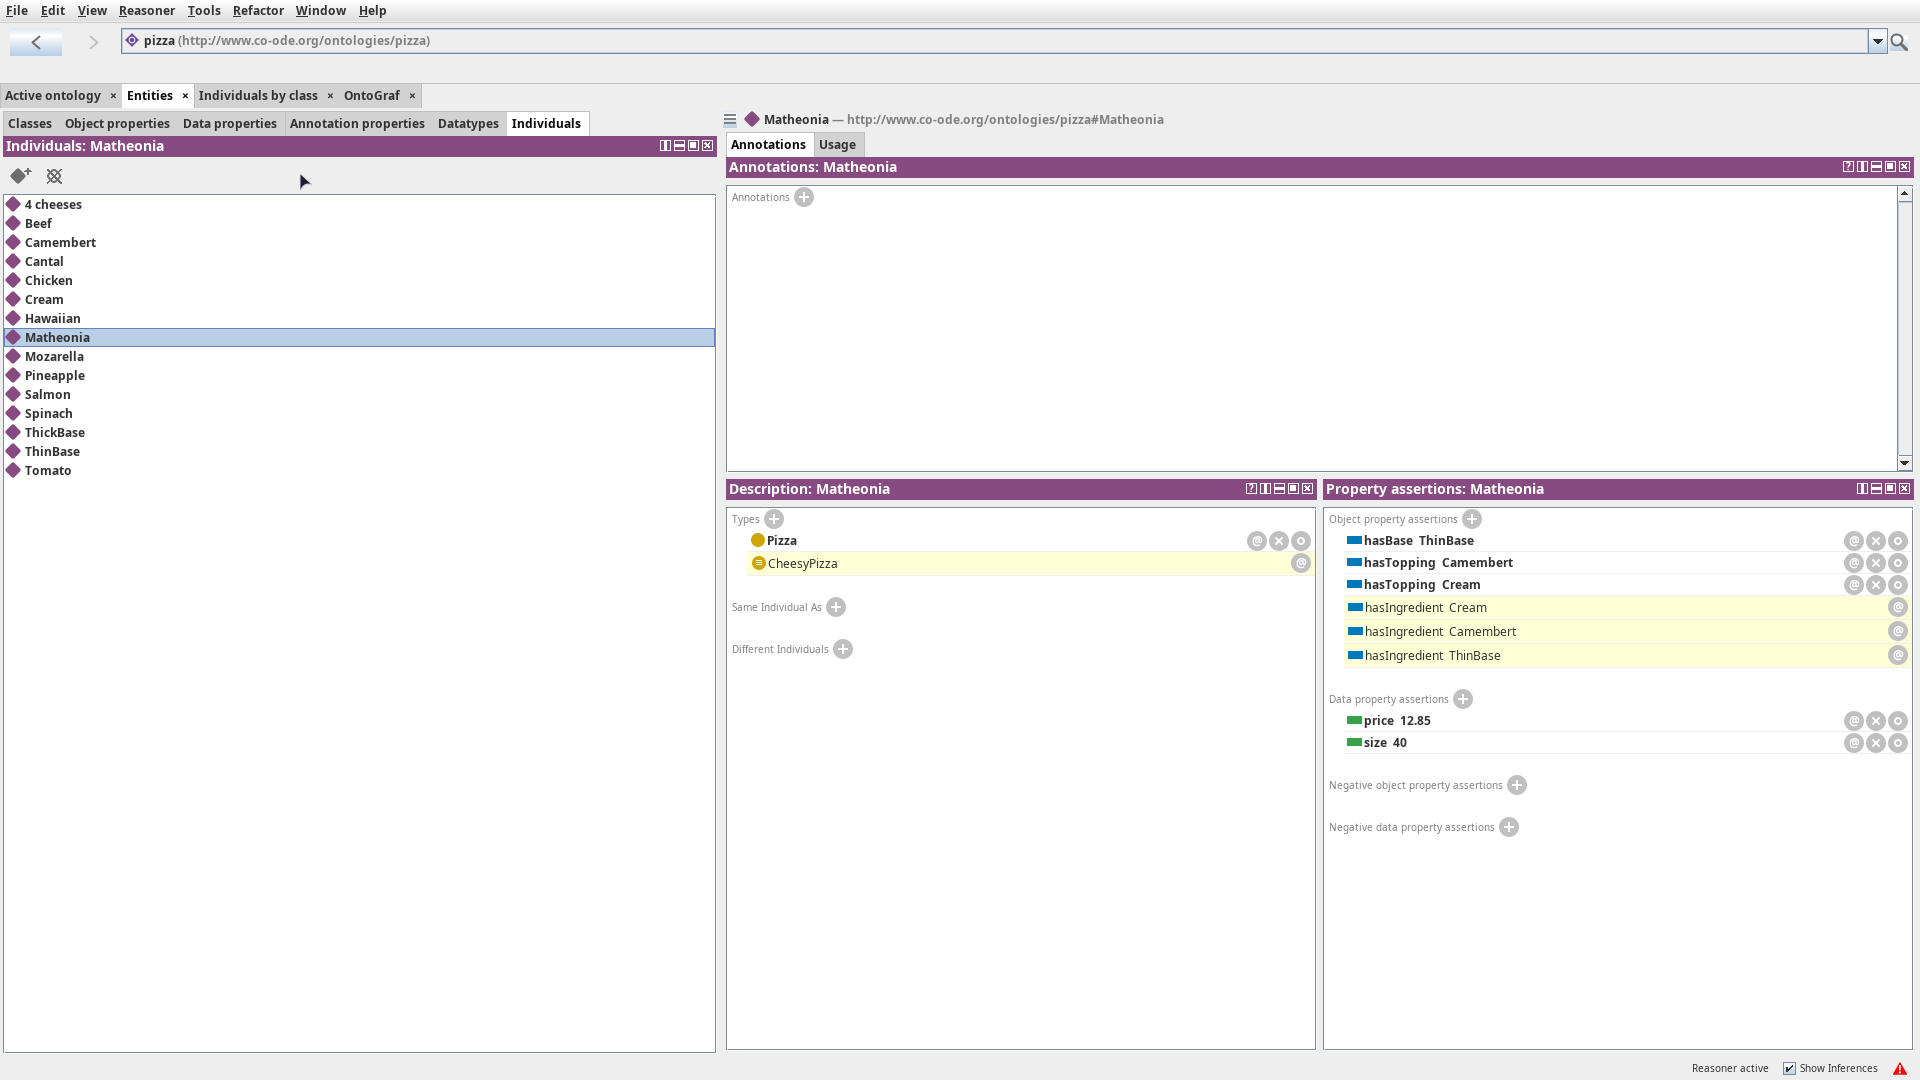Open the Reasoner menu
Image resolution: width=1920 pixels, height=1080 pixels.
(146, 11)
